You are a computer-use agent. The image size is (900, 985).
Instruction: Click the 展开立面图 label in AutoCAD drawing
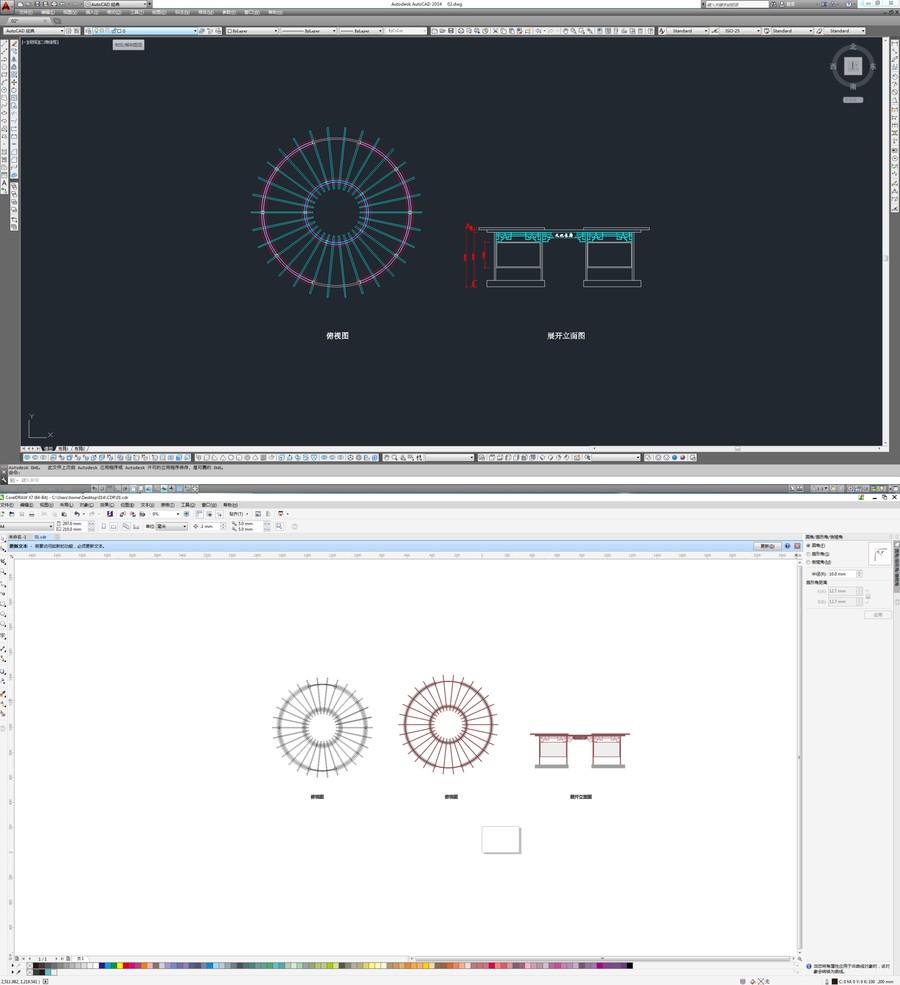coord(566,335)
